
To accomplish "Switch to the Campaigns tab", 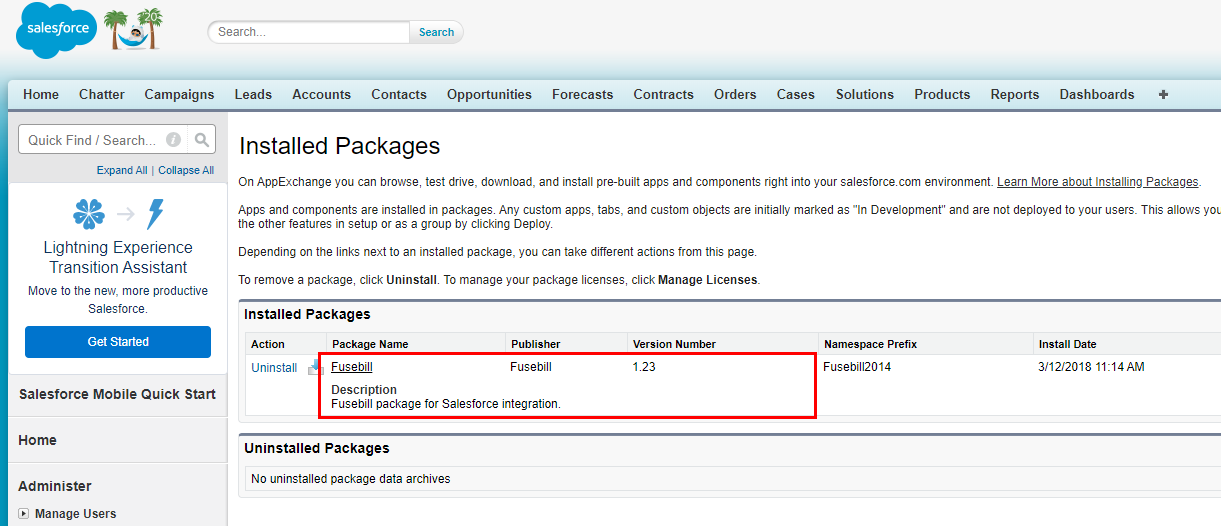I will coord(179,94).
